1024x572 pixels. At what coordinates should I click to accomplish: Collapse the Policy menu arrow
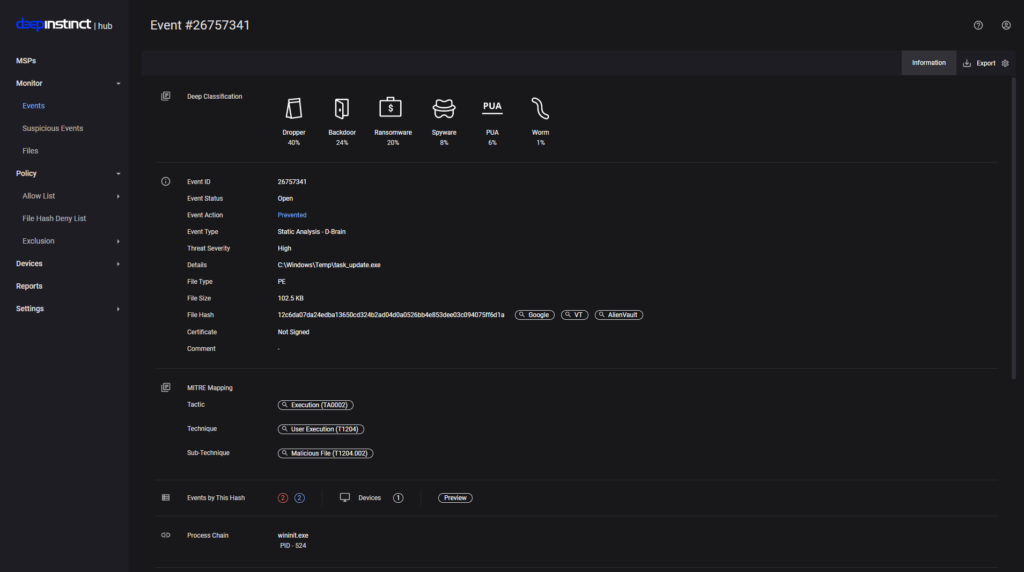pyautogui.click(x=118, y=174)
